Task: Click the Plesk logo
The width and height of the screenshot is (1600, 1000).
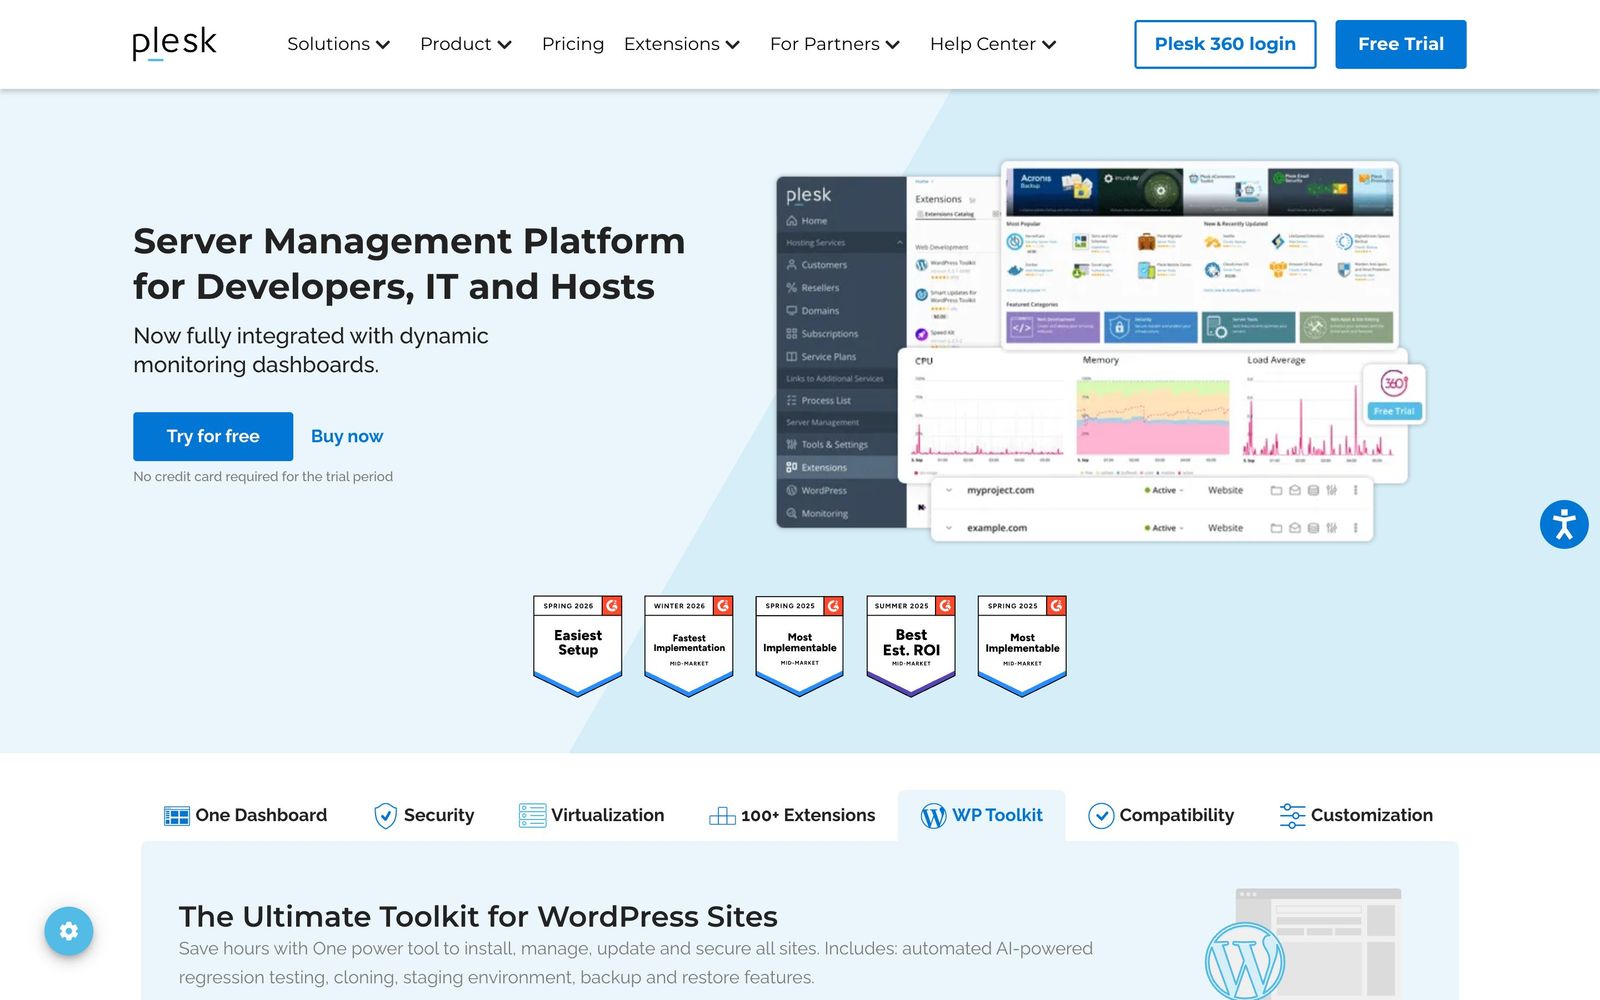Action: [174, 44]
